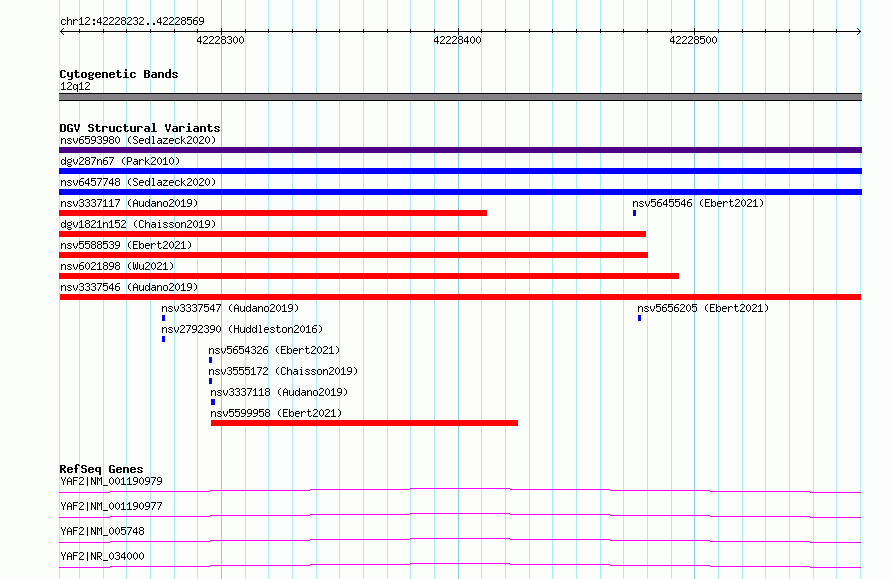
Task: Select the nsv3337117 (Audano2019) label
Action: pyautogui.click(x=129, y=203)
